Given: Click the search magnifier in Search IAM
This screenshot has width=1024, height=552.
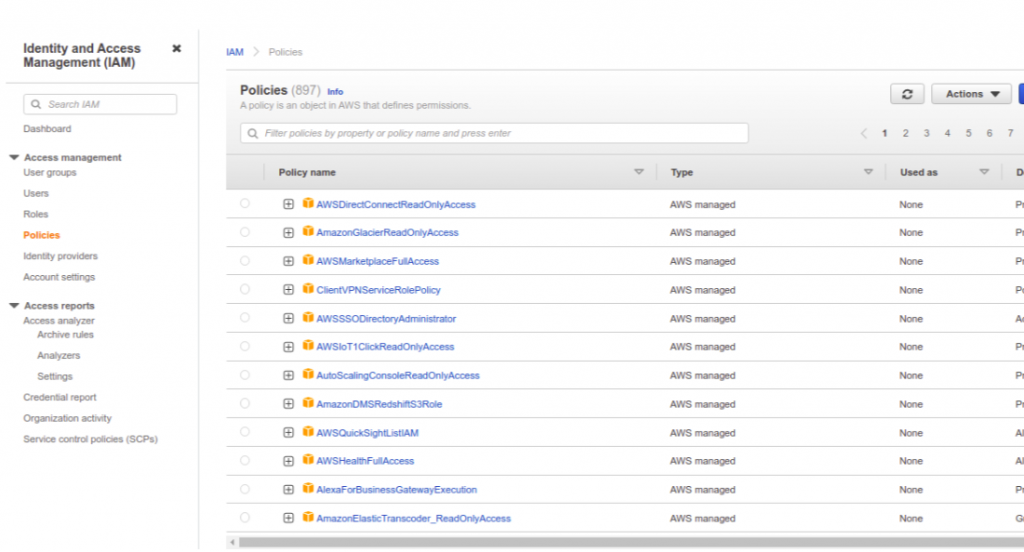Looking at the screenshot, I should [36, 105].
